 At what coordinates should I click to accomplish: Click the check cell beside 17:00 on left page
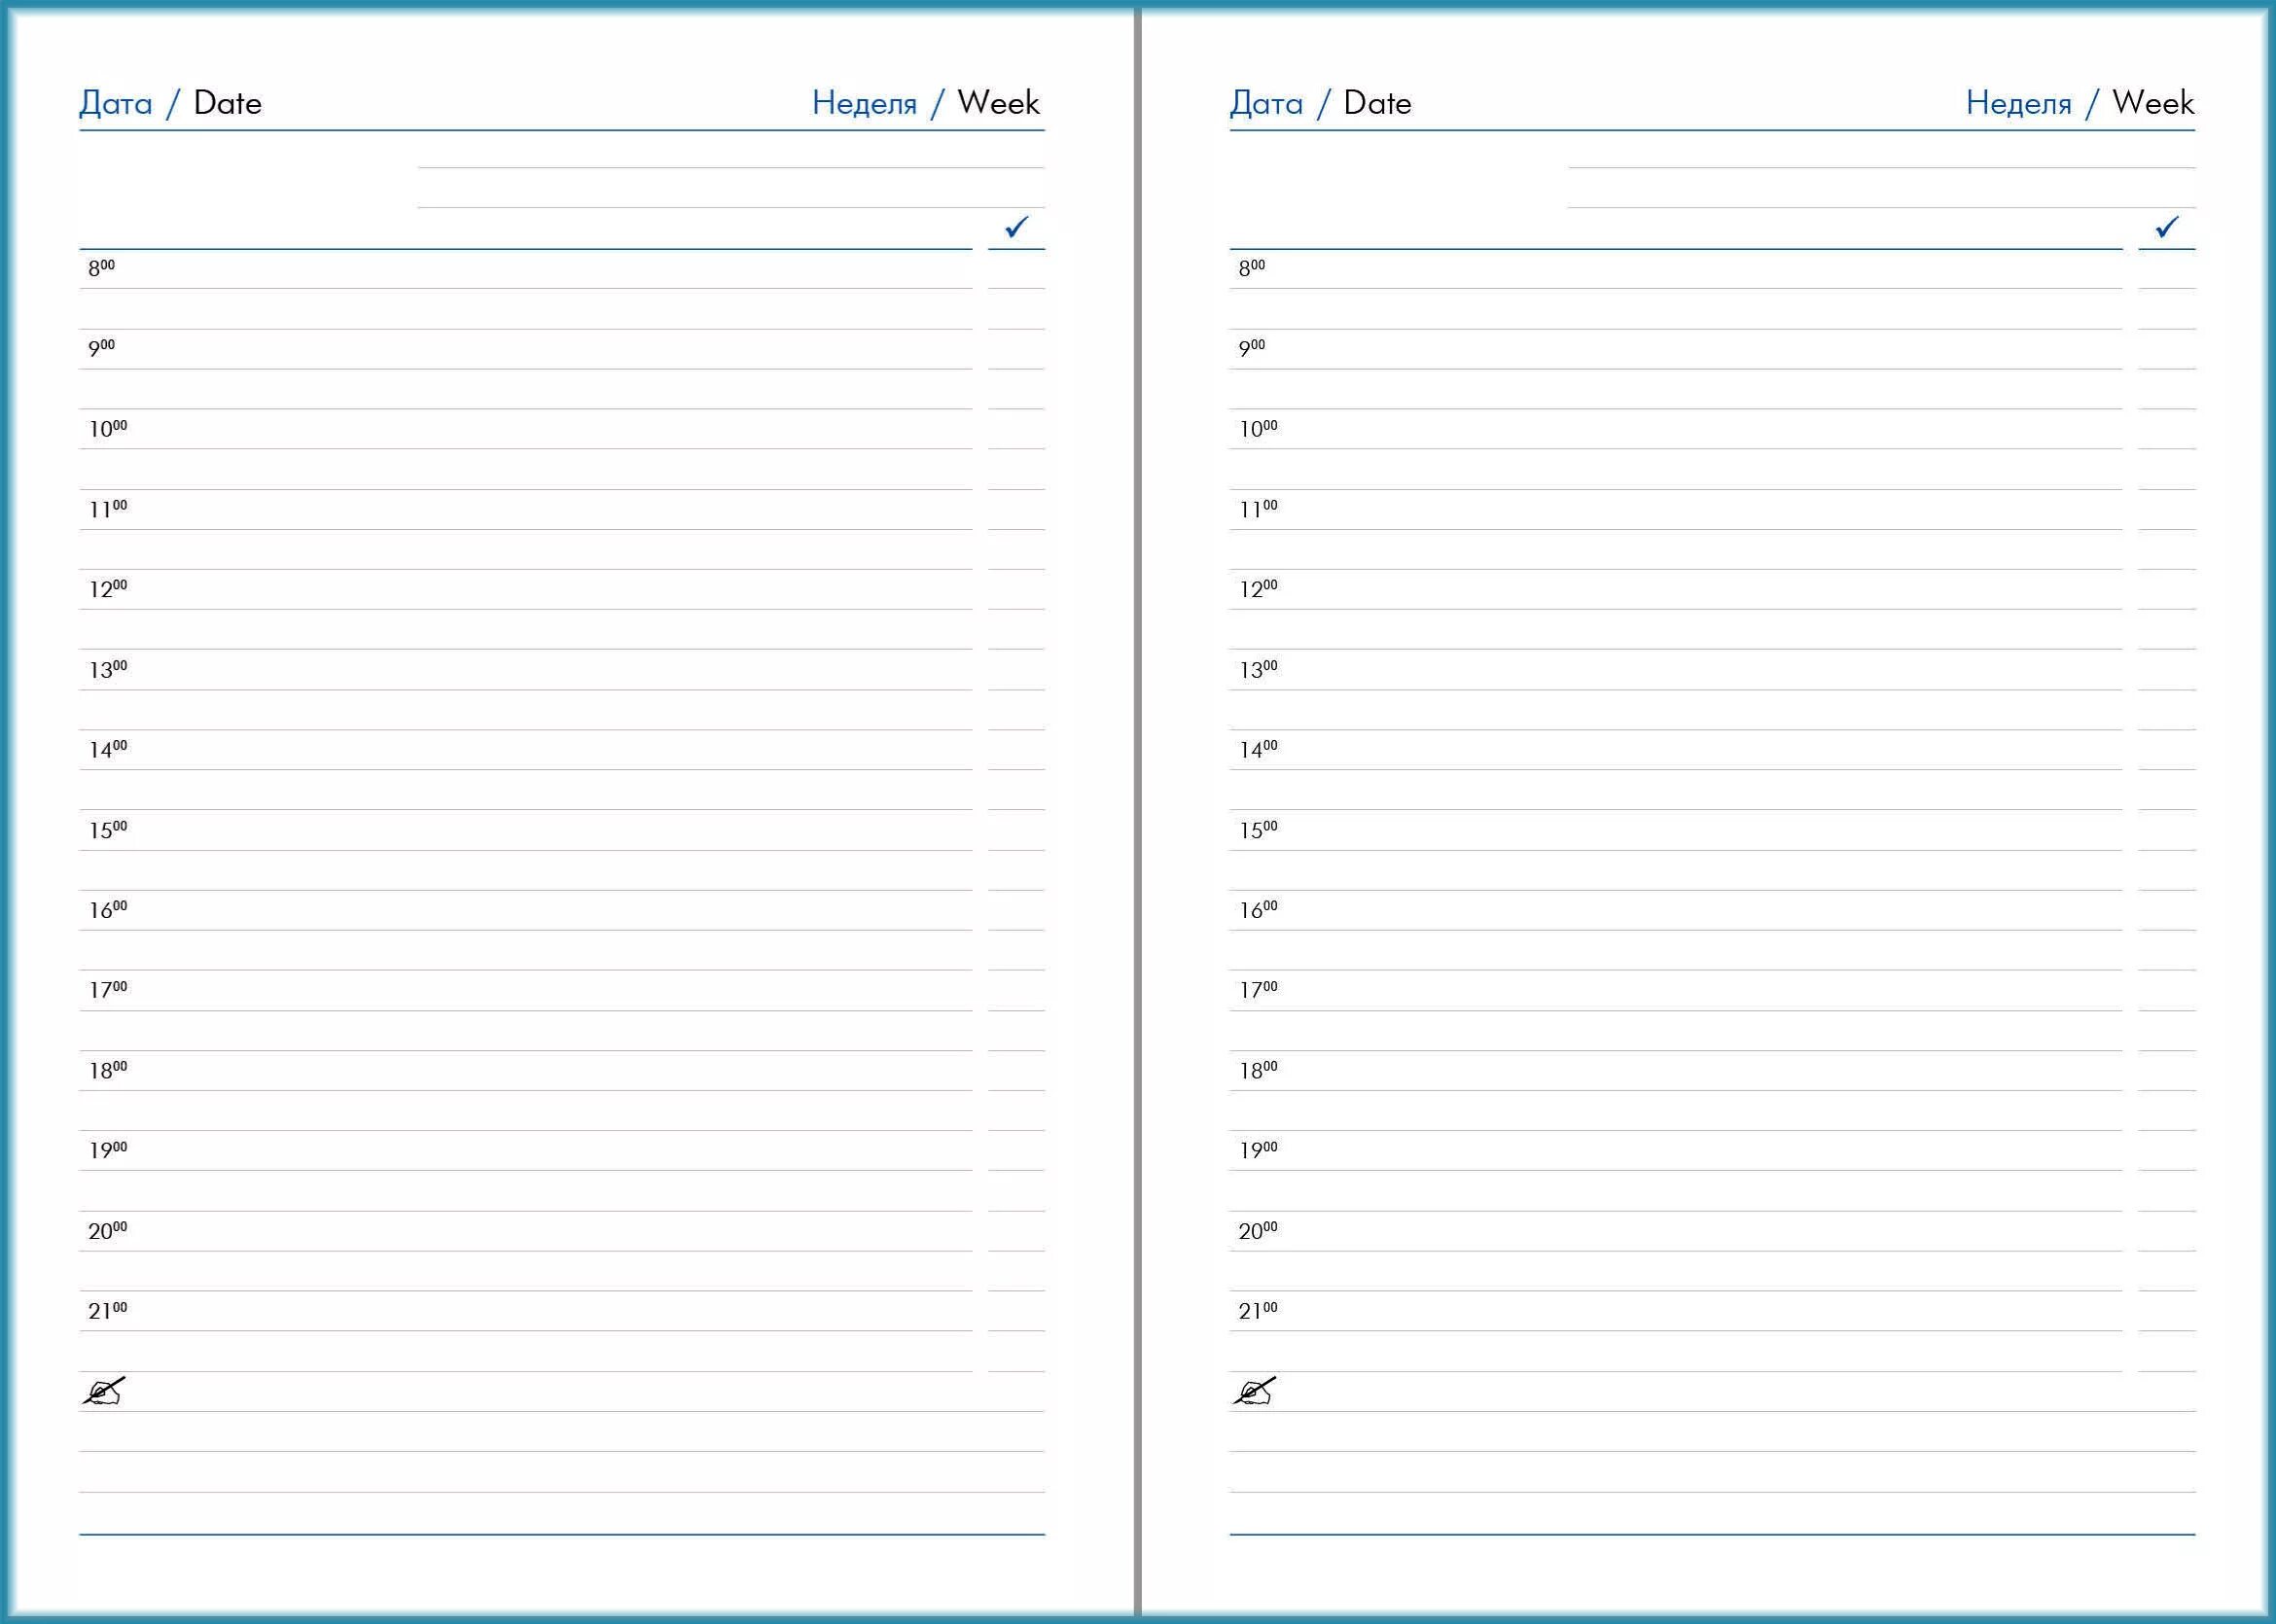pos(1016,991)
